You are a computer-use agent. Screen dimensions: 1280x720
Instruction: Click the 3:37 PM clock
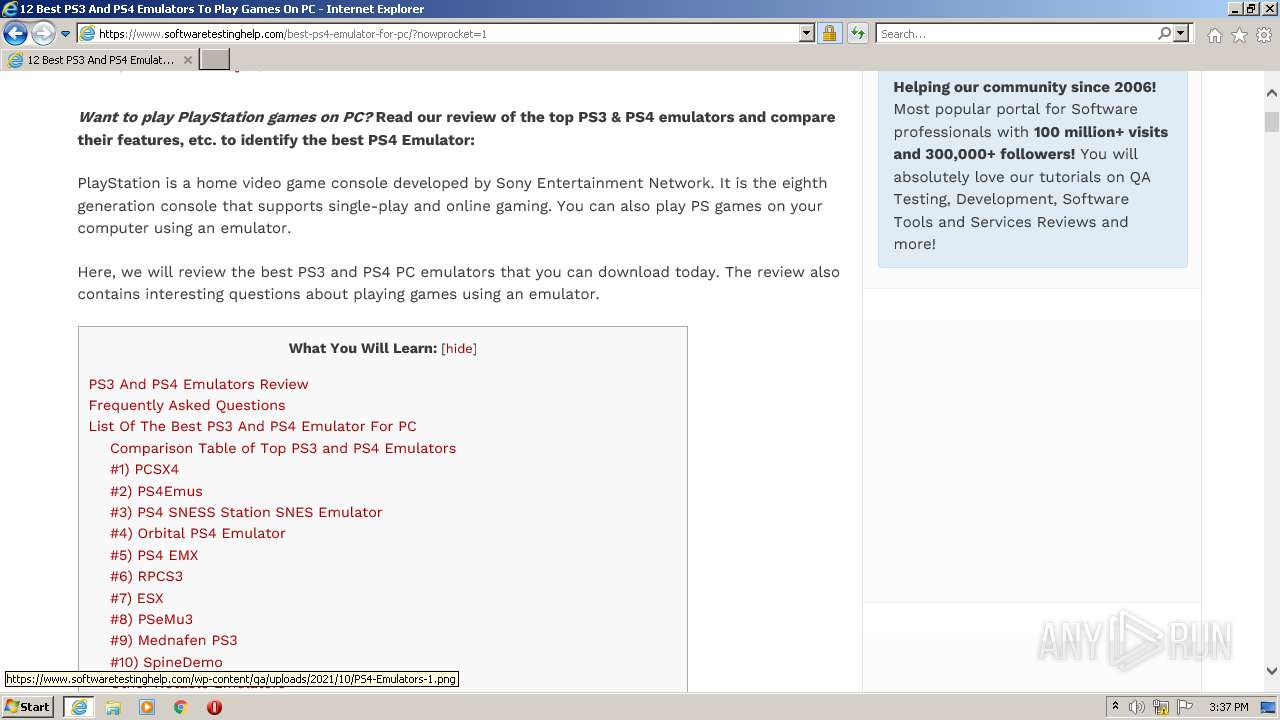coord(1229,707)
